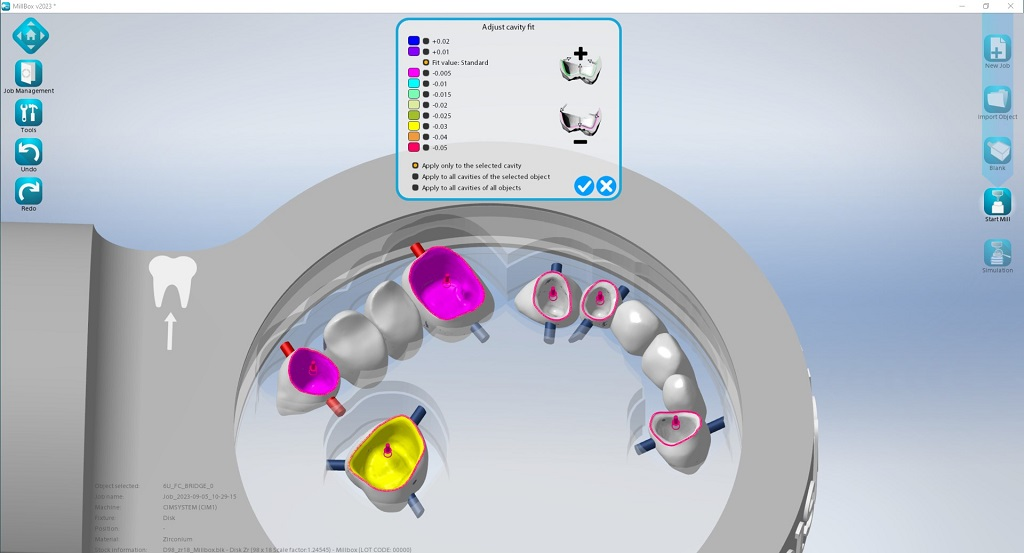Go to the Home screen icon
1024x553 pixels.
tap(30, 35)
